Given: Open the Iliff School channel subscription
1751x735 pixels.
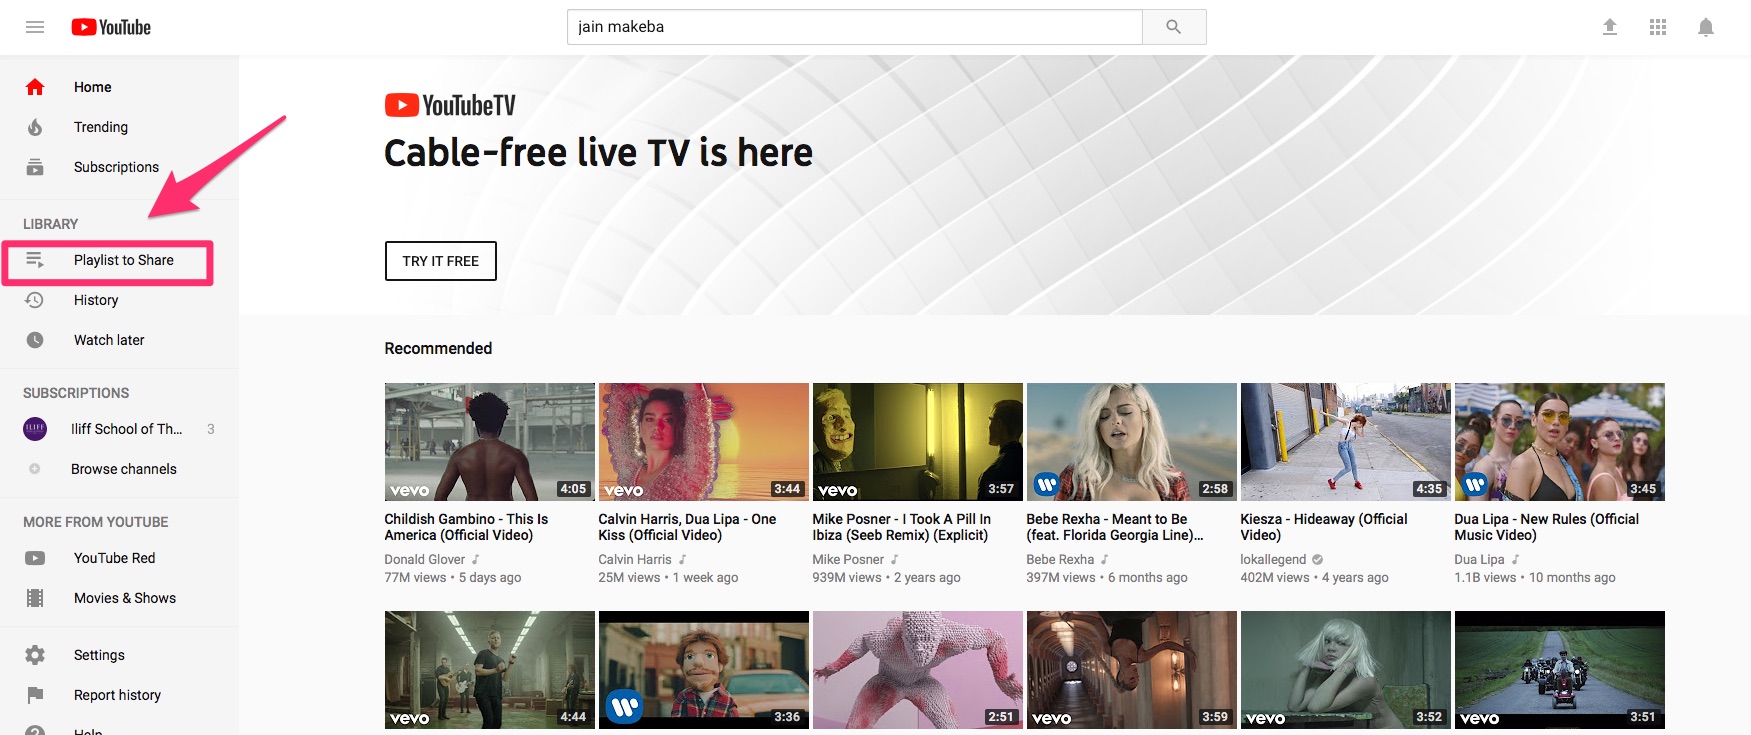Looking at the screenshot, I should (x=126, y=429).
